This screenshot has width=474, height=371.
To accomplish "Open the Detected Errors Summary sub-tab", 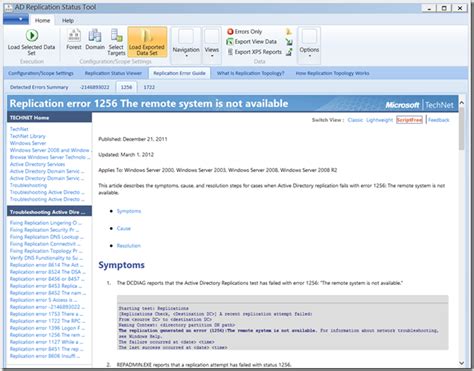I will point(39,87).
